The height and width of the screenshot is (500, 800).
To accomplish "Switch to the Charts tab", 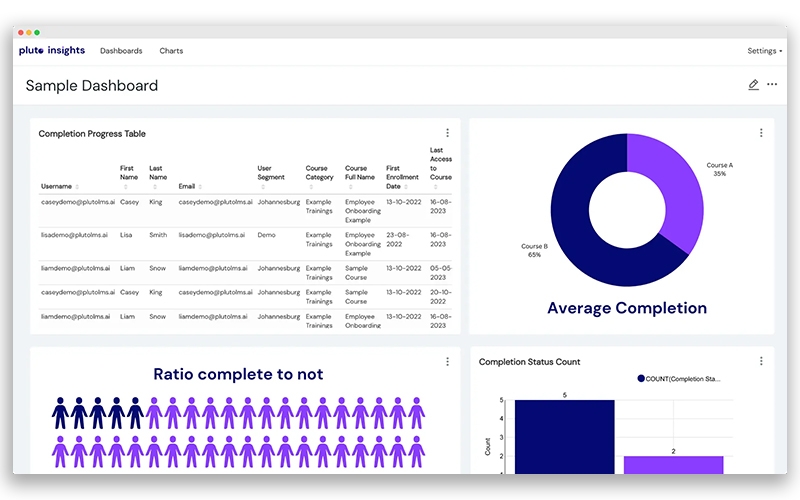I will pyautogui.click(x=171, y=51).
